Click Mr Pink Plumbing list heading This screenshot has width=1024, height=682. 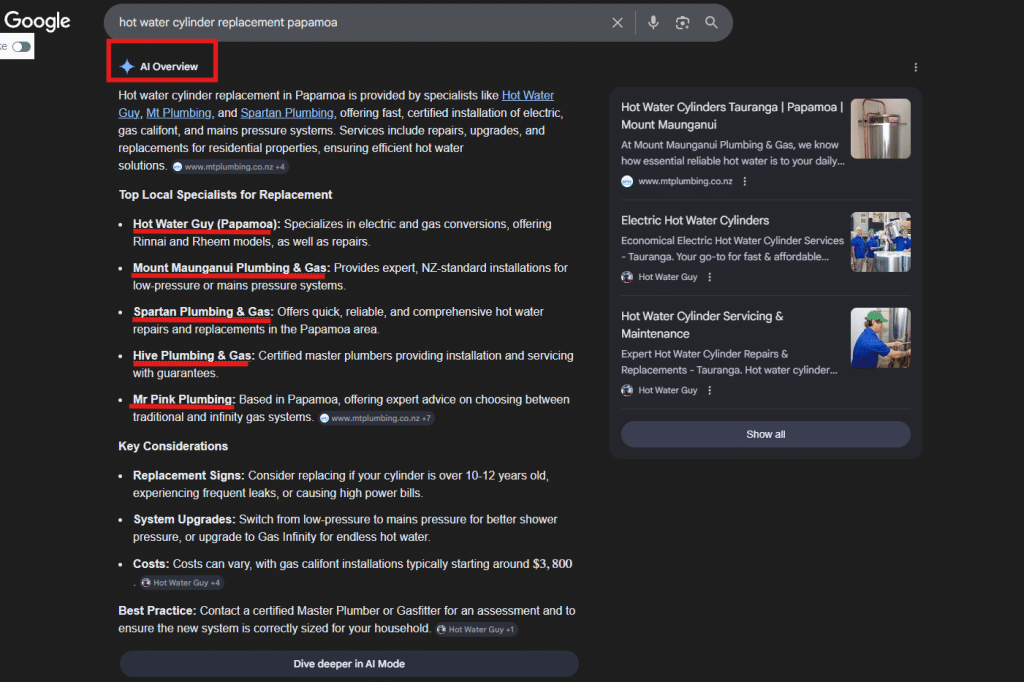tap(184, 399)
